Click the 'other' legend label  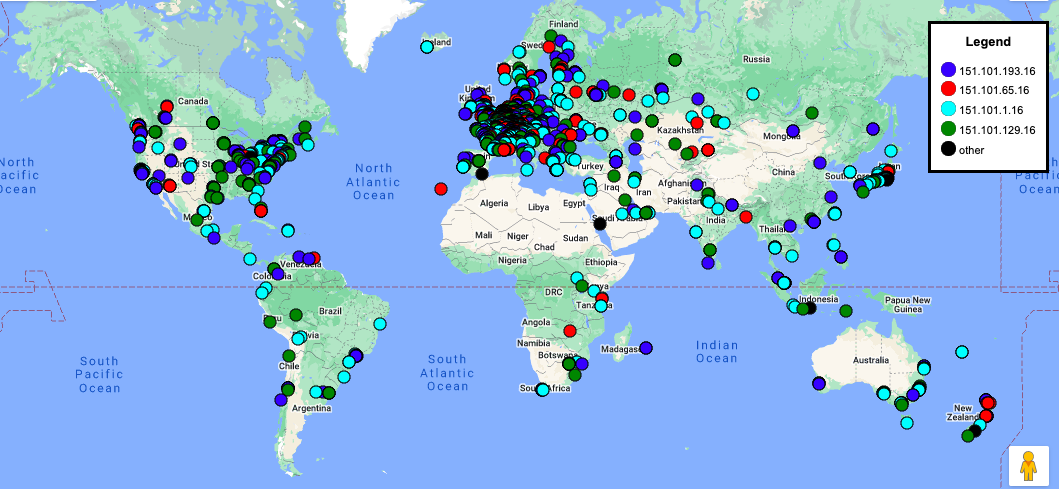coord(971,151)
